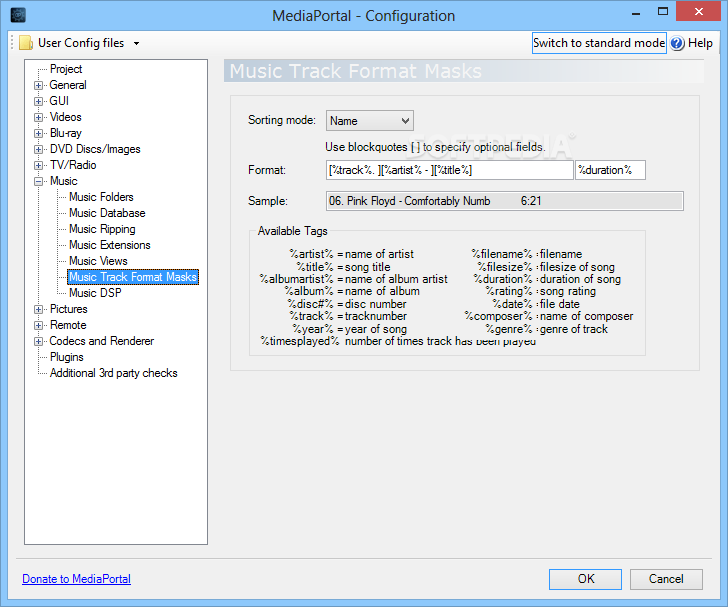Click the 'Sorting mode:' label
This screenshot has height=607, width=728.
click(x=282, y=120)
